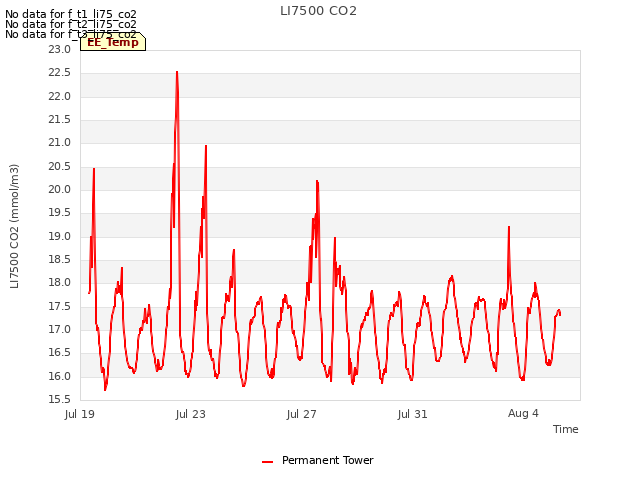The width and height of the screenshot is (640, 480).
Task: Click the chart title LI7500 CO2
Action: pos(318,11)
